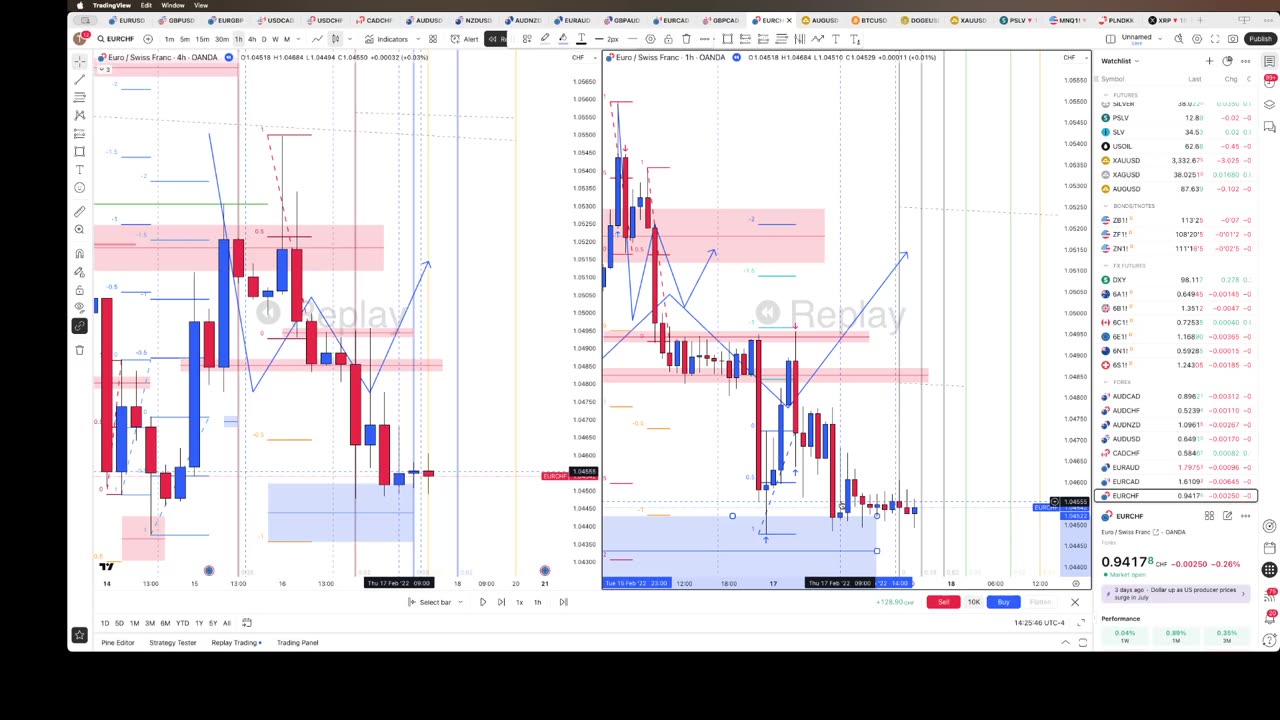Open the Window menu in menu bar
Image resolution: width=1280 pixels, height=720 pixels.
[173, 5]
